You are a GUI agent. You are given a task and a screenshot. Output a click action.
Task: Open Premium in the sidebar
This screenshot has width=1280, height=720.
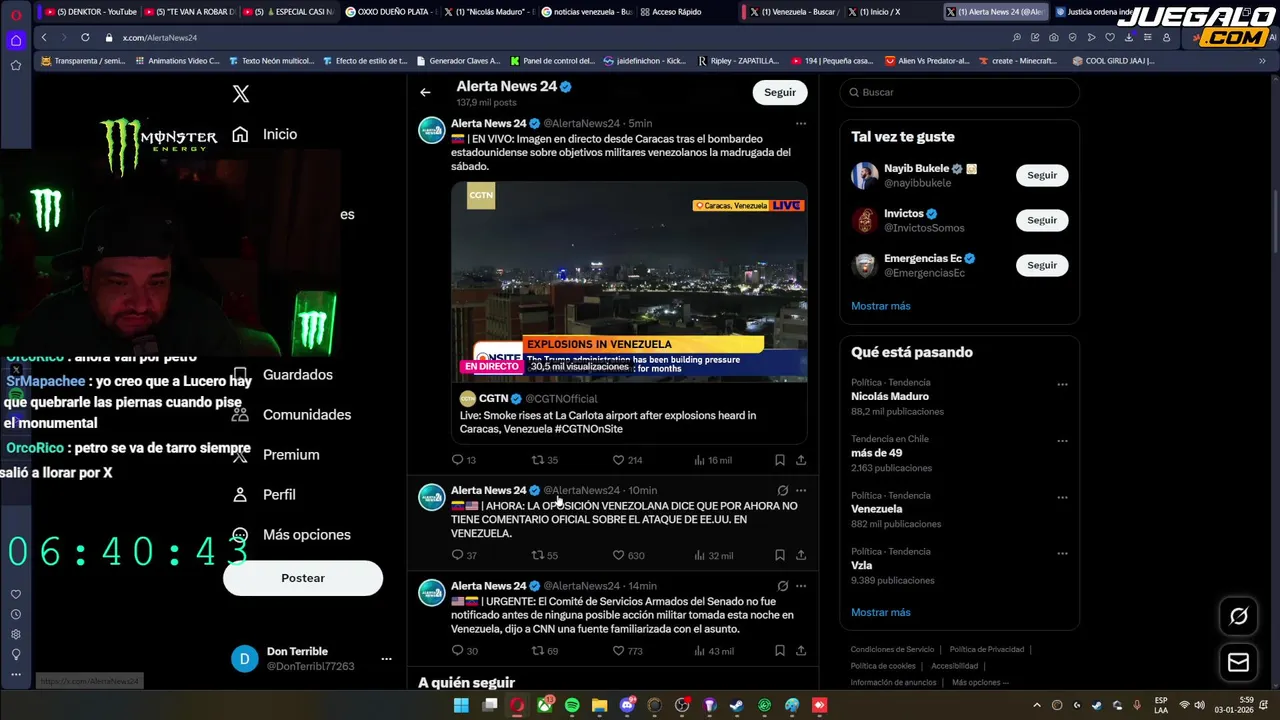pyautogui.click(x=291, y=455)
